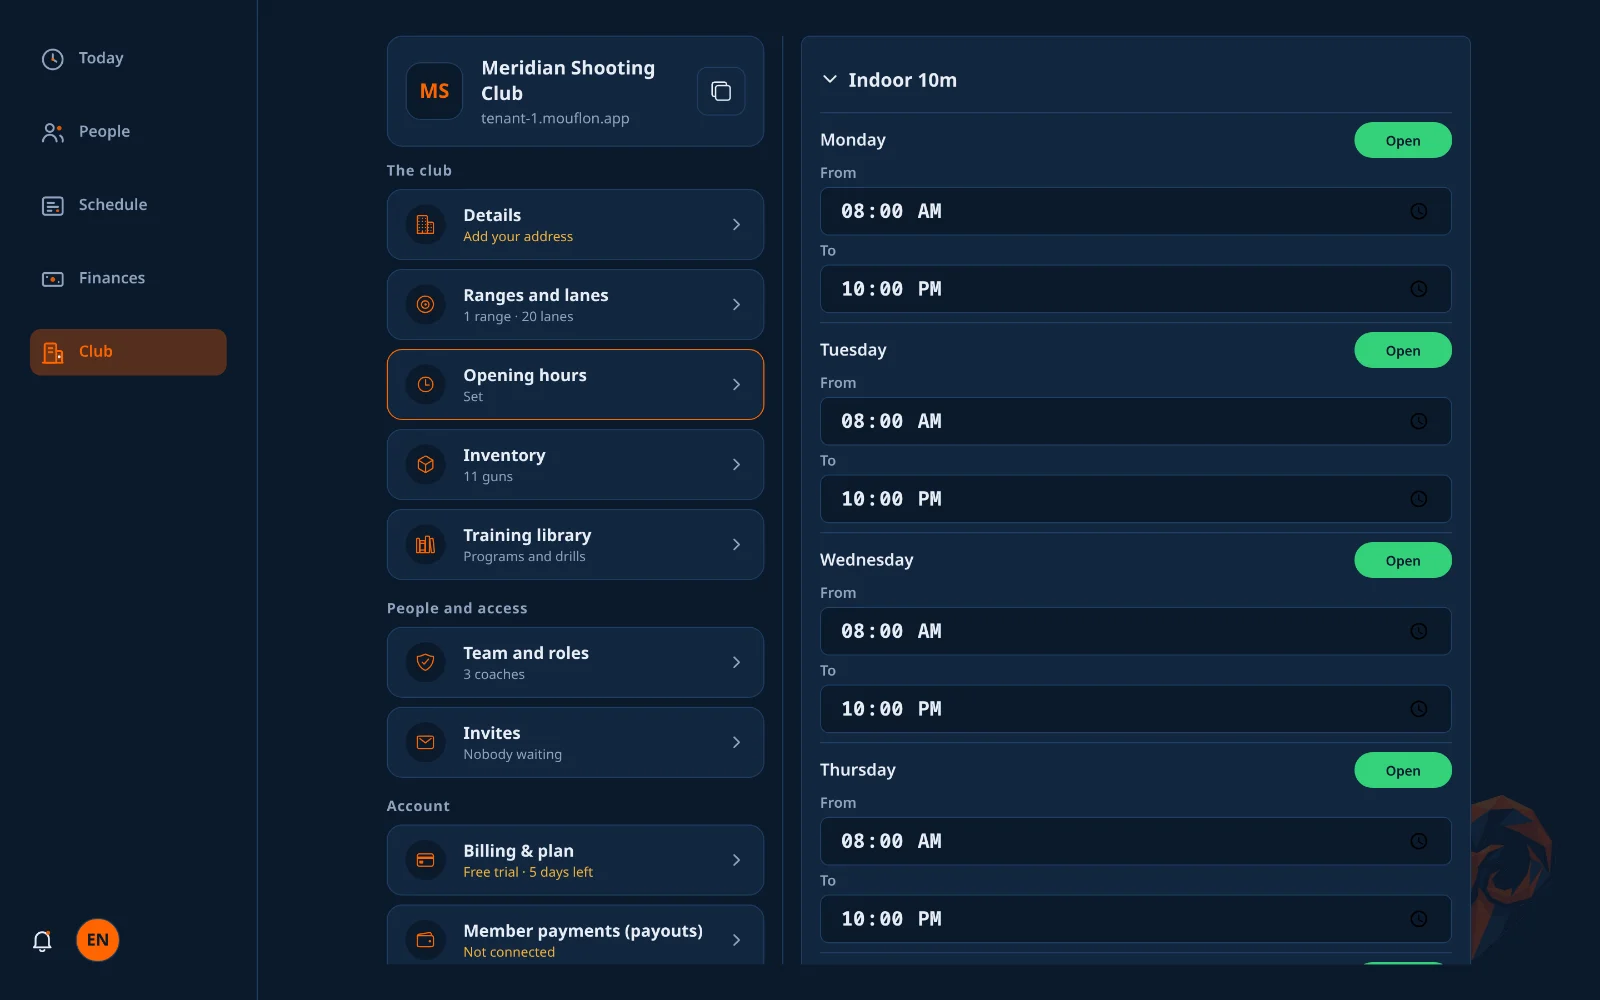This screenshot has width=1600, height=1000.
Task: Edit Tuesday To 10:00 PM field
Action: click(1135, 499)
